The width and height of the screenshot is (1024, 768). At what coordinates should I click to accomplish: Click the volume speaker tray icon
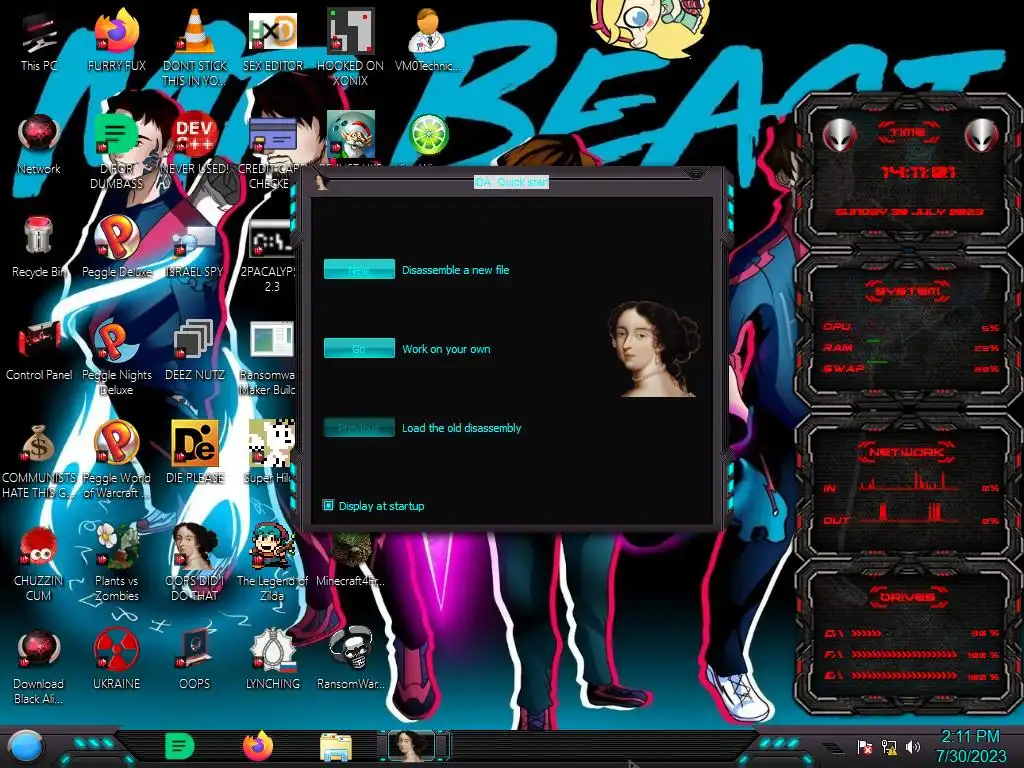pyautogui.click(x=913, y=746)
